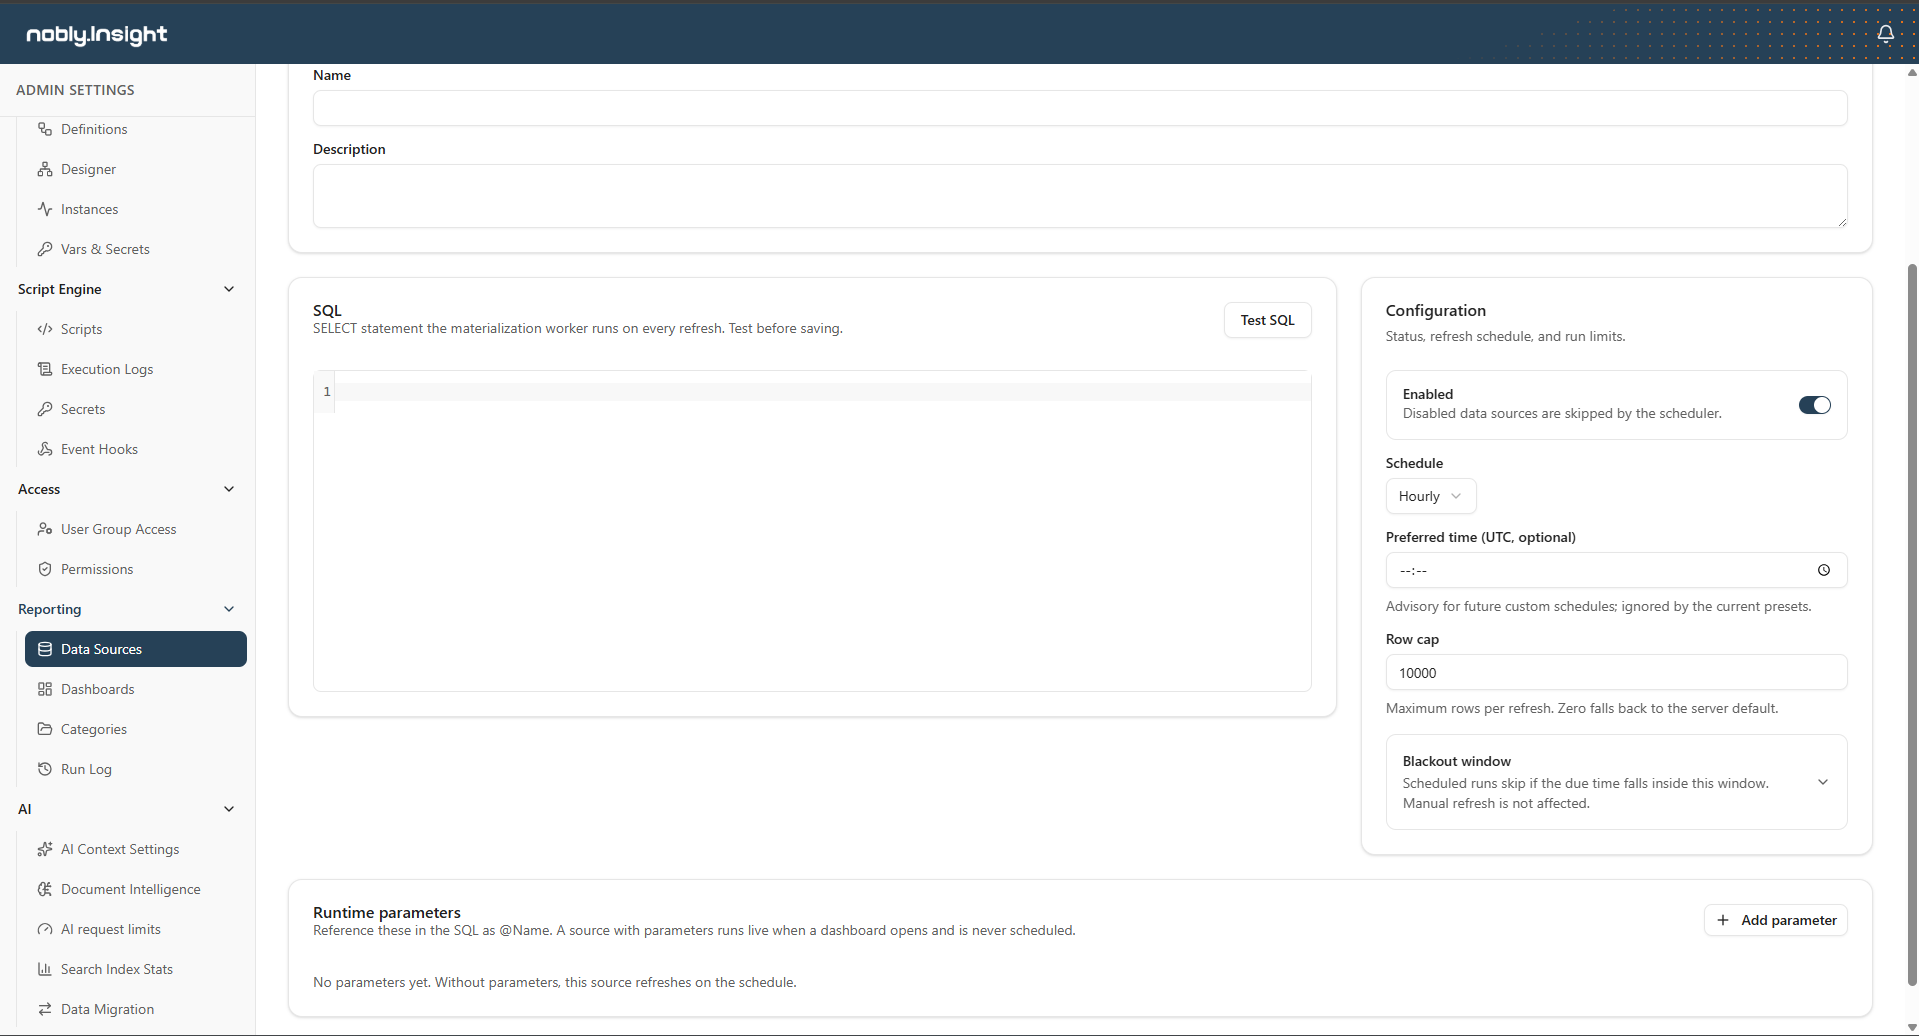Focus the Description text area
Screen dimensions: 1919x1036
[x=1080, y=196]
